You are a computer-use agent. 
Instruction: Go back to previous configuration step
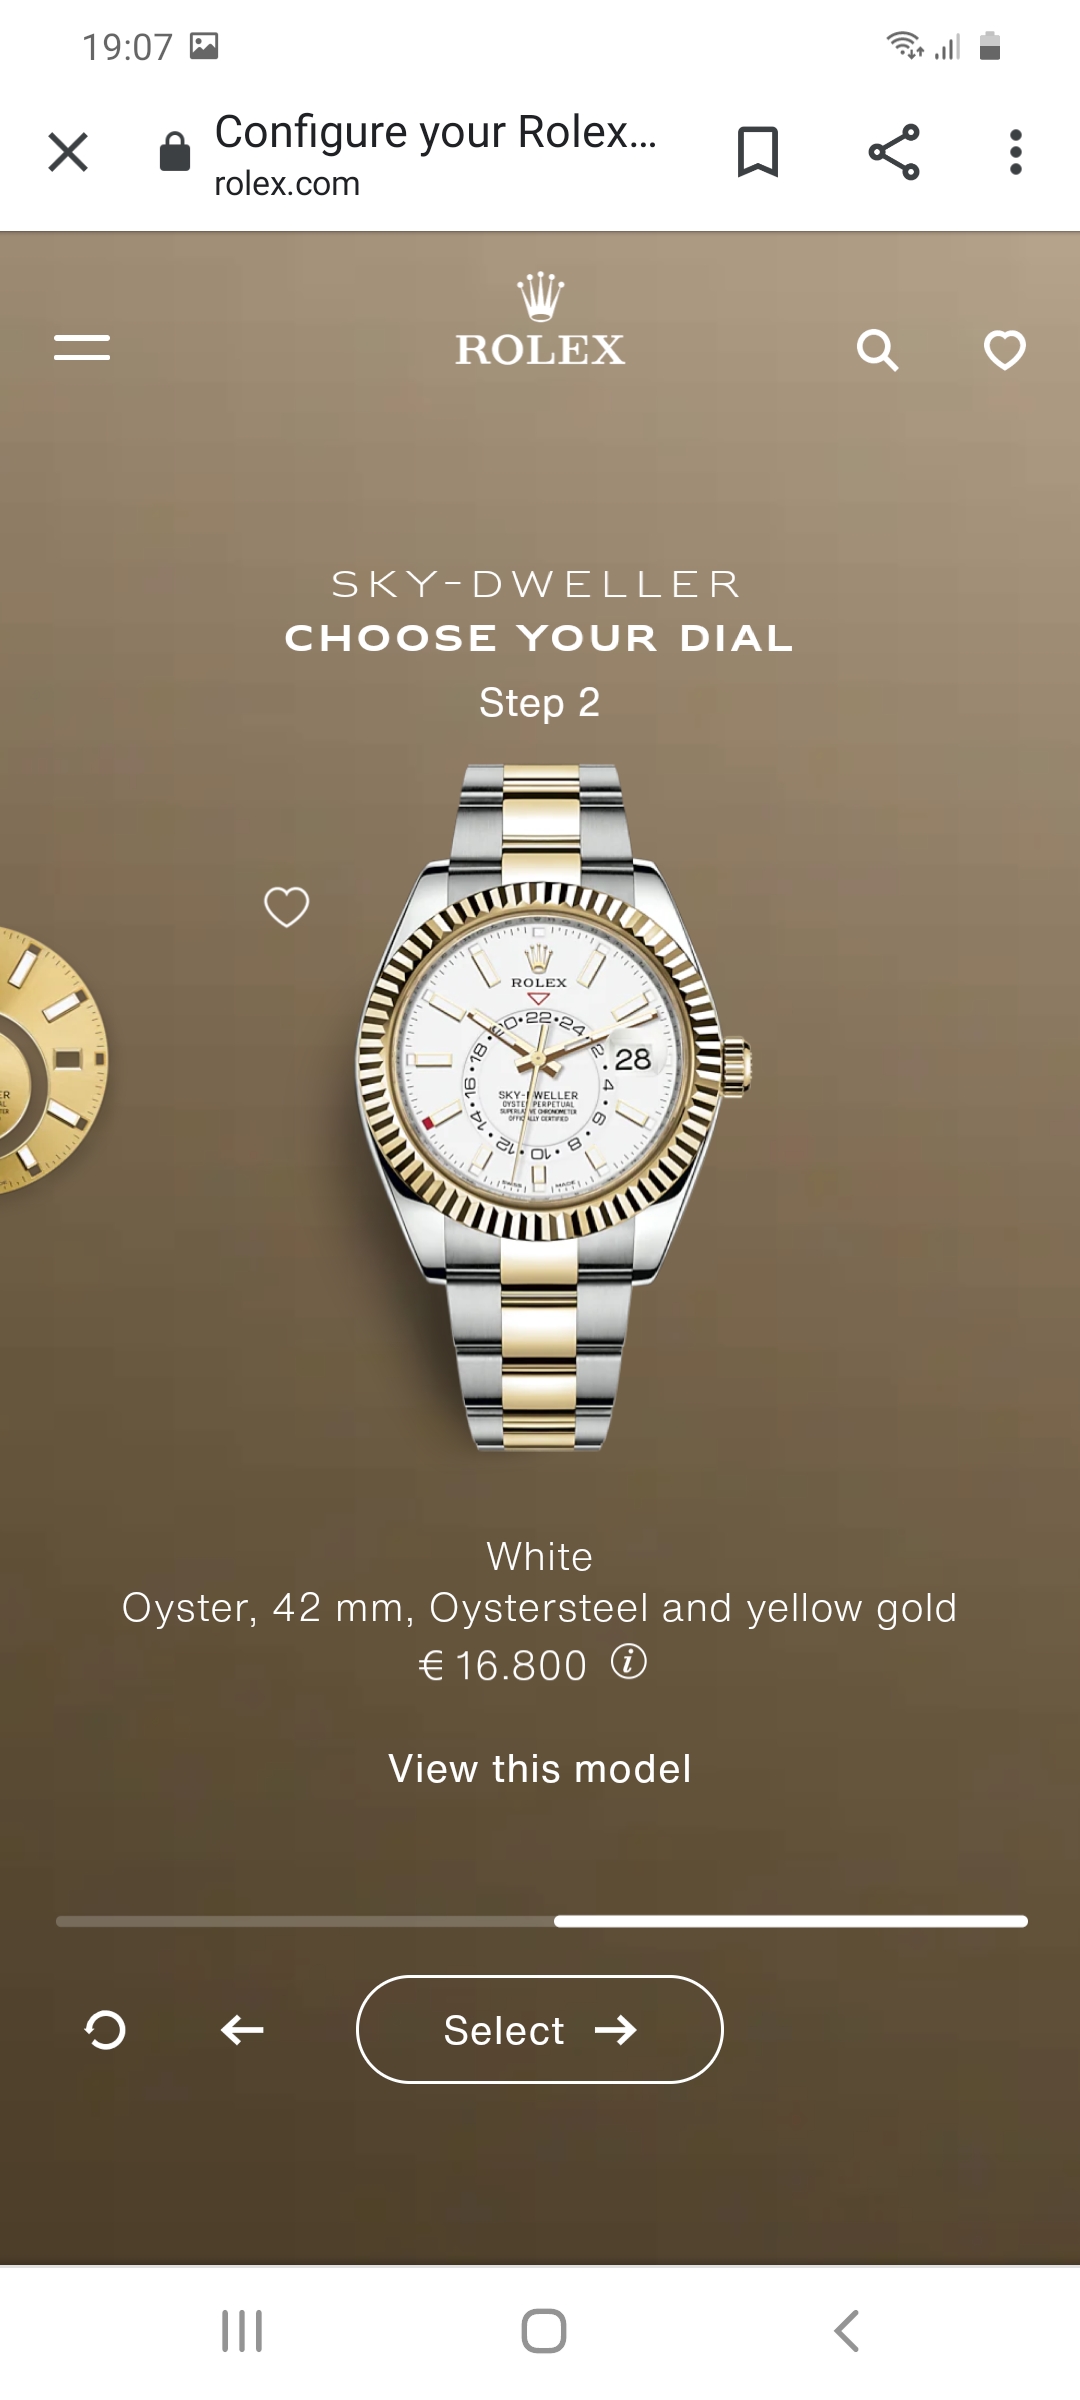click(242, 2030)
